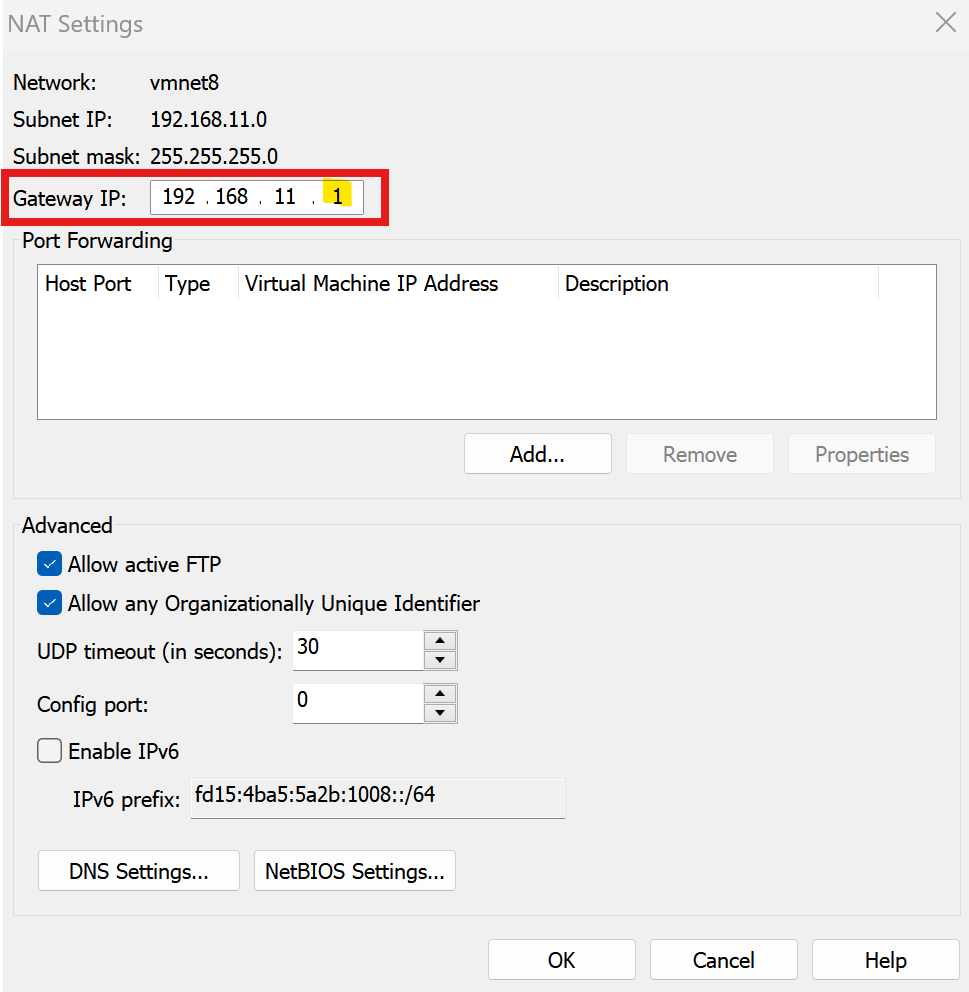Viewport: 969px width, 992px height.
Task: Click the Config port label
Action: [x=92, y=704]
